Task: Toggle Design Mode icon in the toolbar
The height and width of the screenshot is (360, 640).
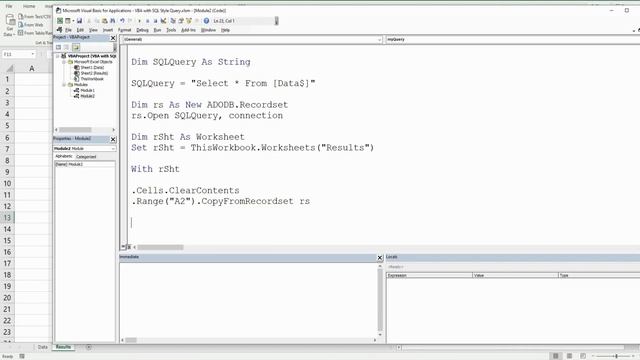Action: [x=163, y=21]
